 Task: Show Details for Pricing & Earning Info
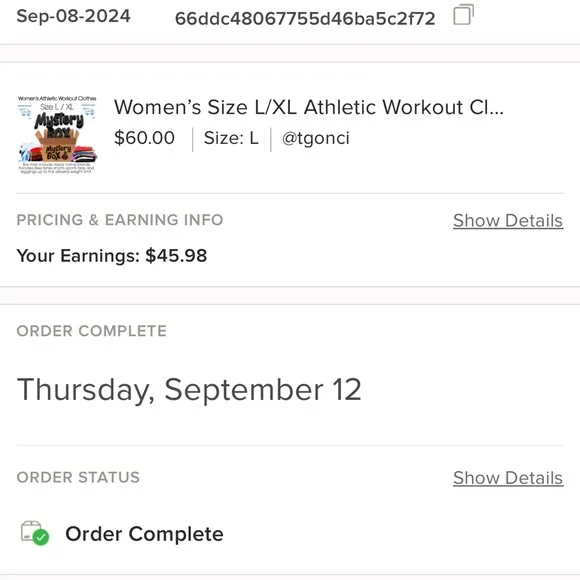[508, 221]
